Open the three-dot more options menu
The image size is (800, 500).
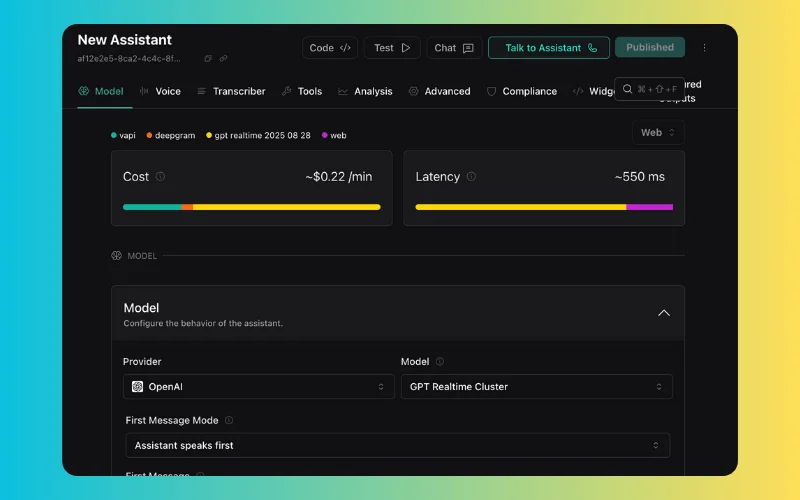click(x=704, y=47)
